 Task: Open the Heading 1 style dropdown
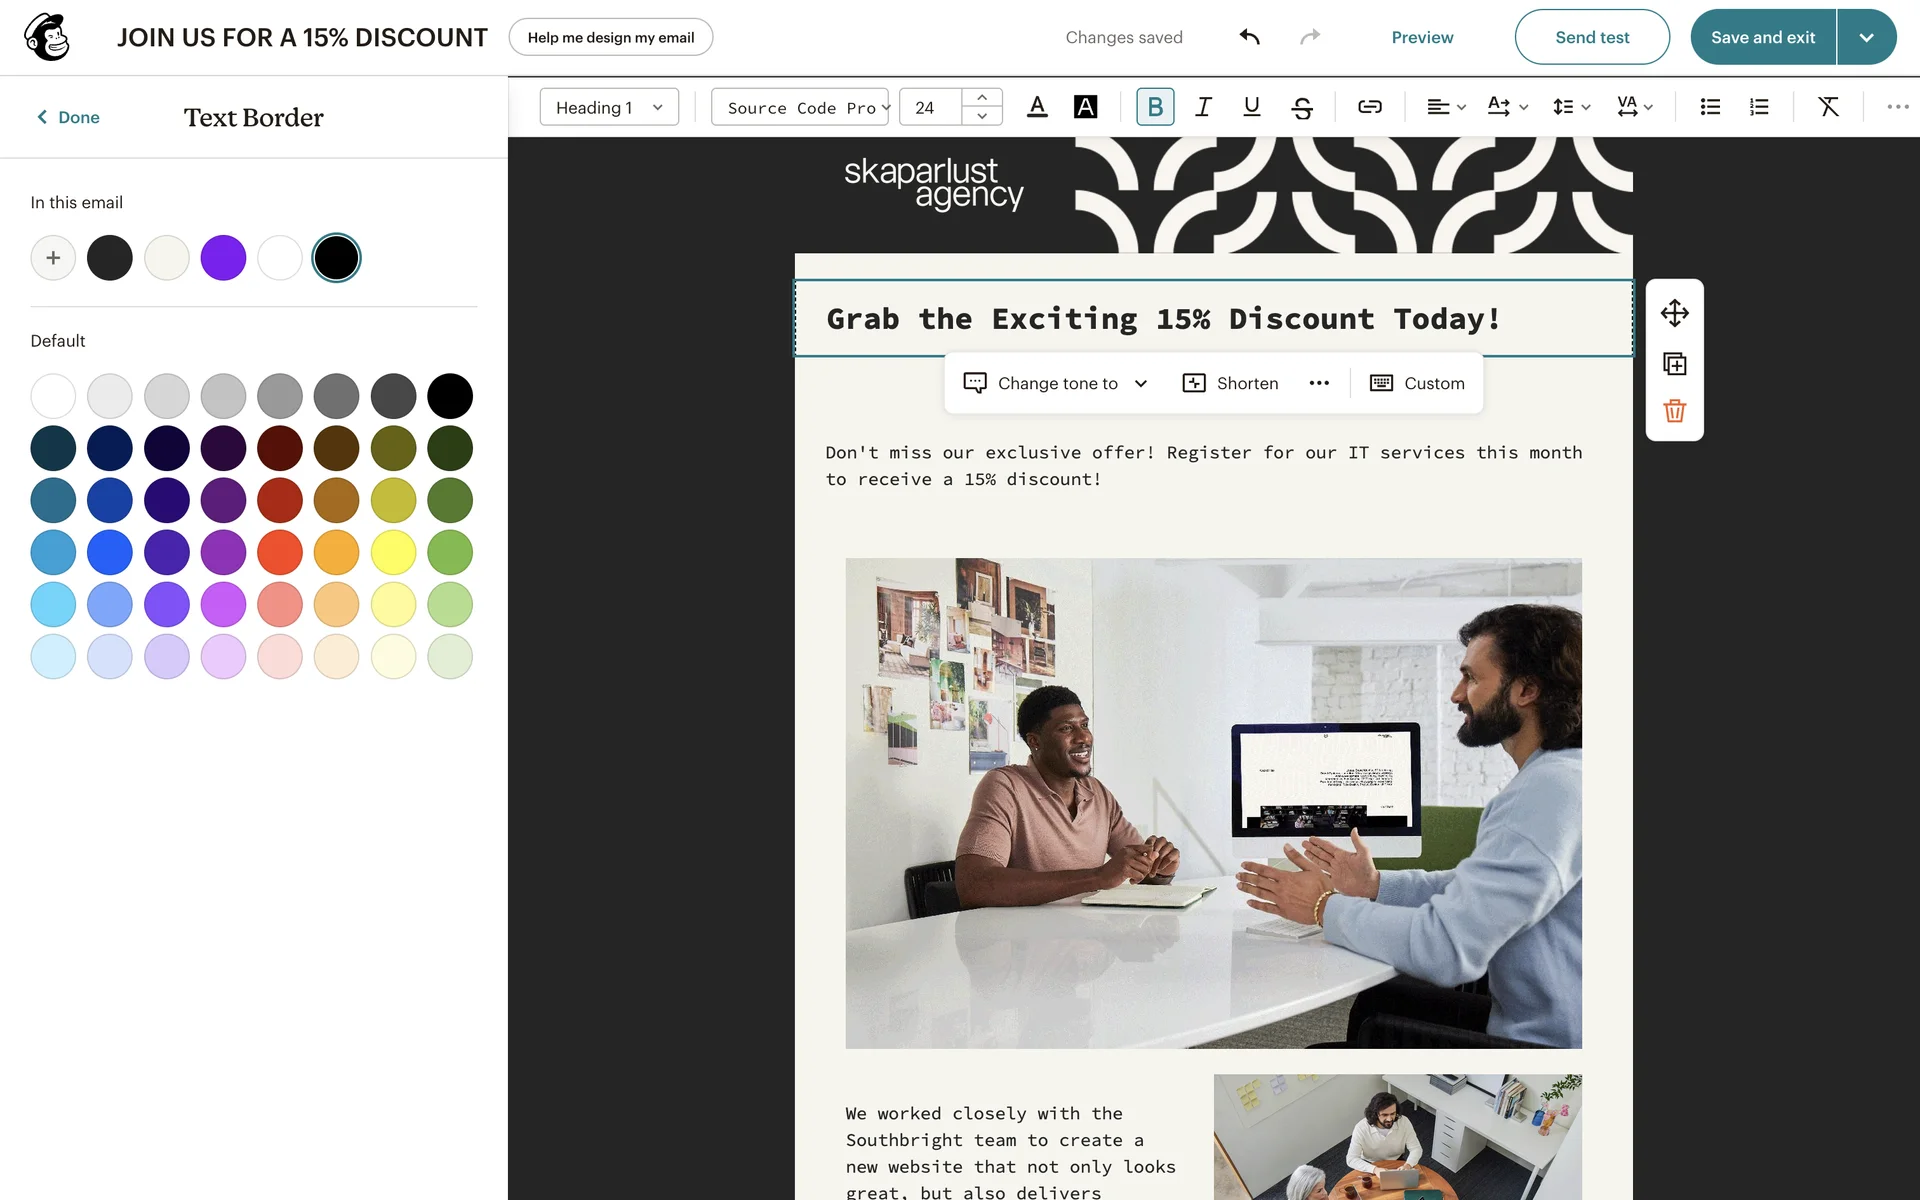609,107
